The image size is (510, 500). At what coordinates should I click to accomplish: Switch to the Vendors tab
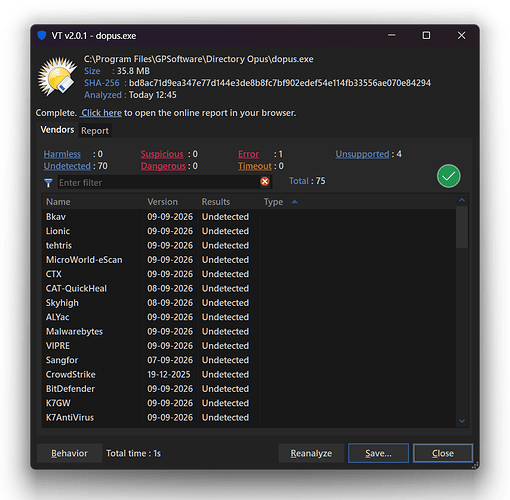tap(57, 130)
